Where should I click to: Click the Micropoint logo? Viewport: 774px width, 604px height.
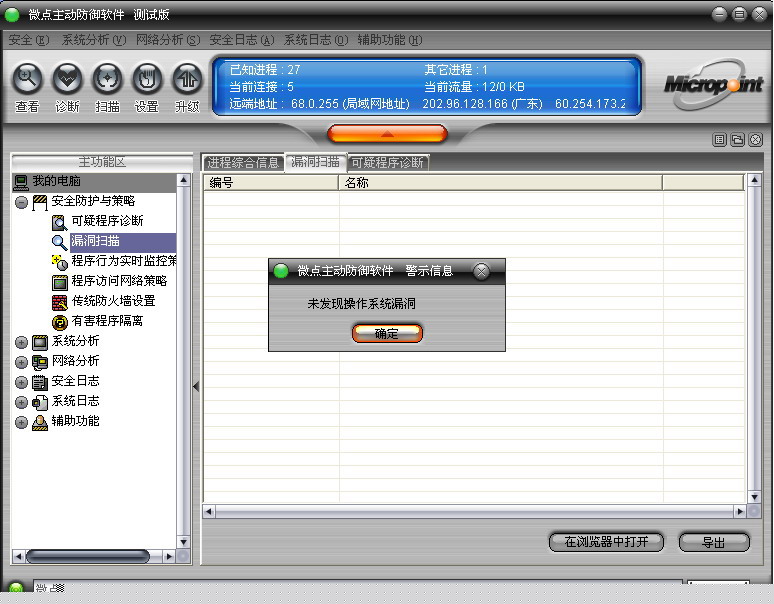click(713, 85)
